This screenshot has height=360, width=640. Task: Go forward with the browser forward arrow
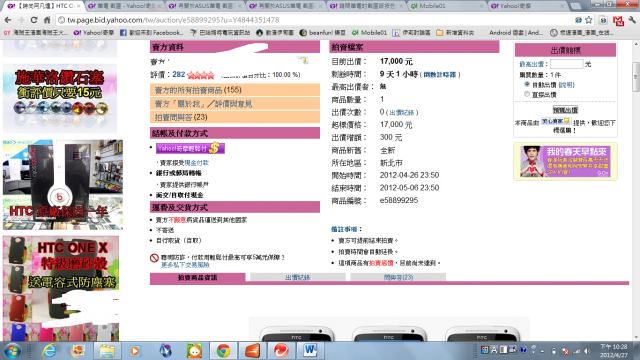(21, 20)
